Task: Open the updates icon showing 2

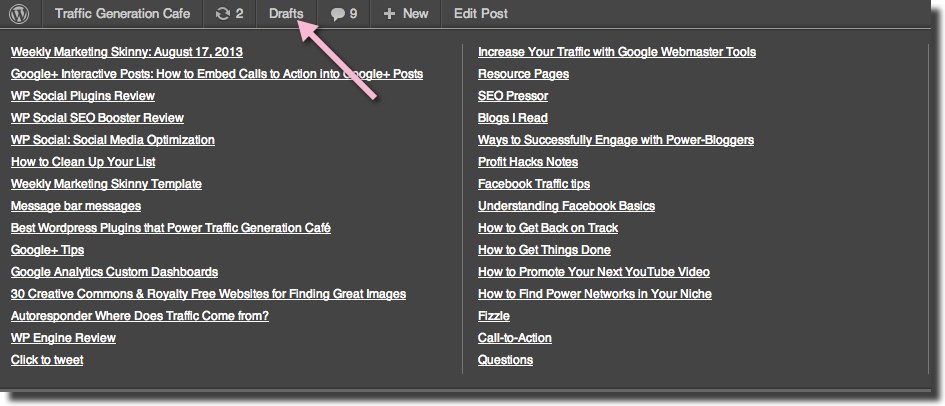Action: 230,13
